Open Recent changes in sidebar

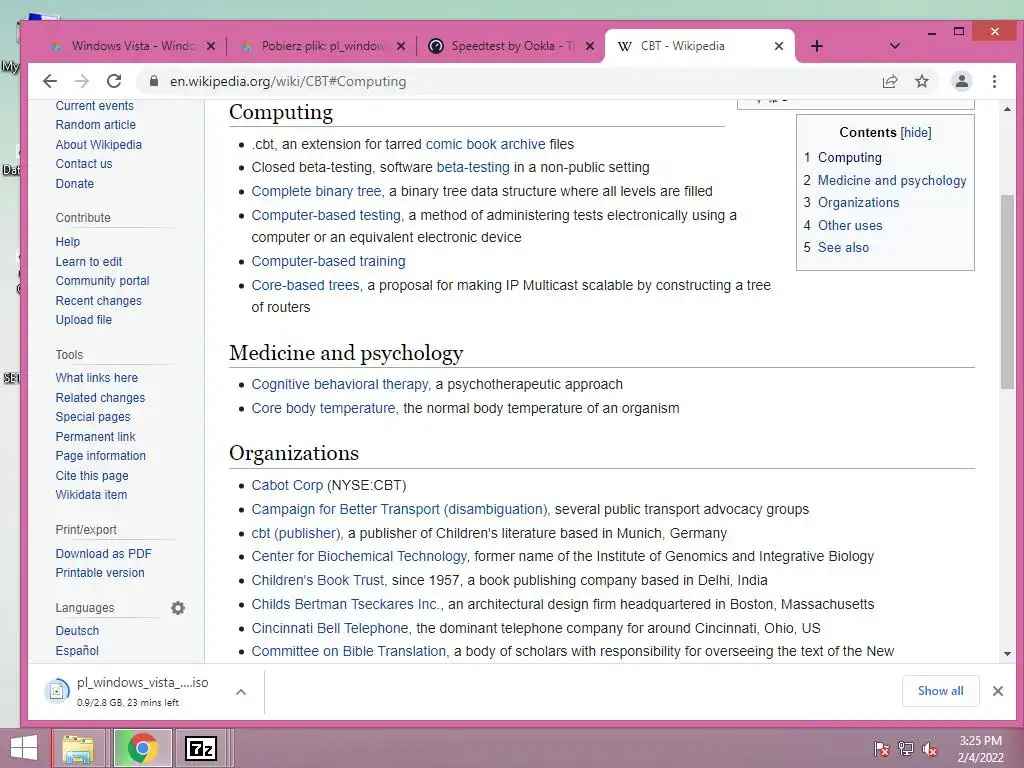tap(99, 300)
